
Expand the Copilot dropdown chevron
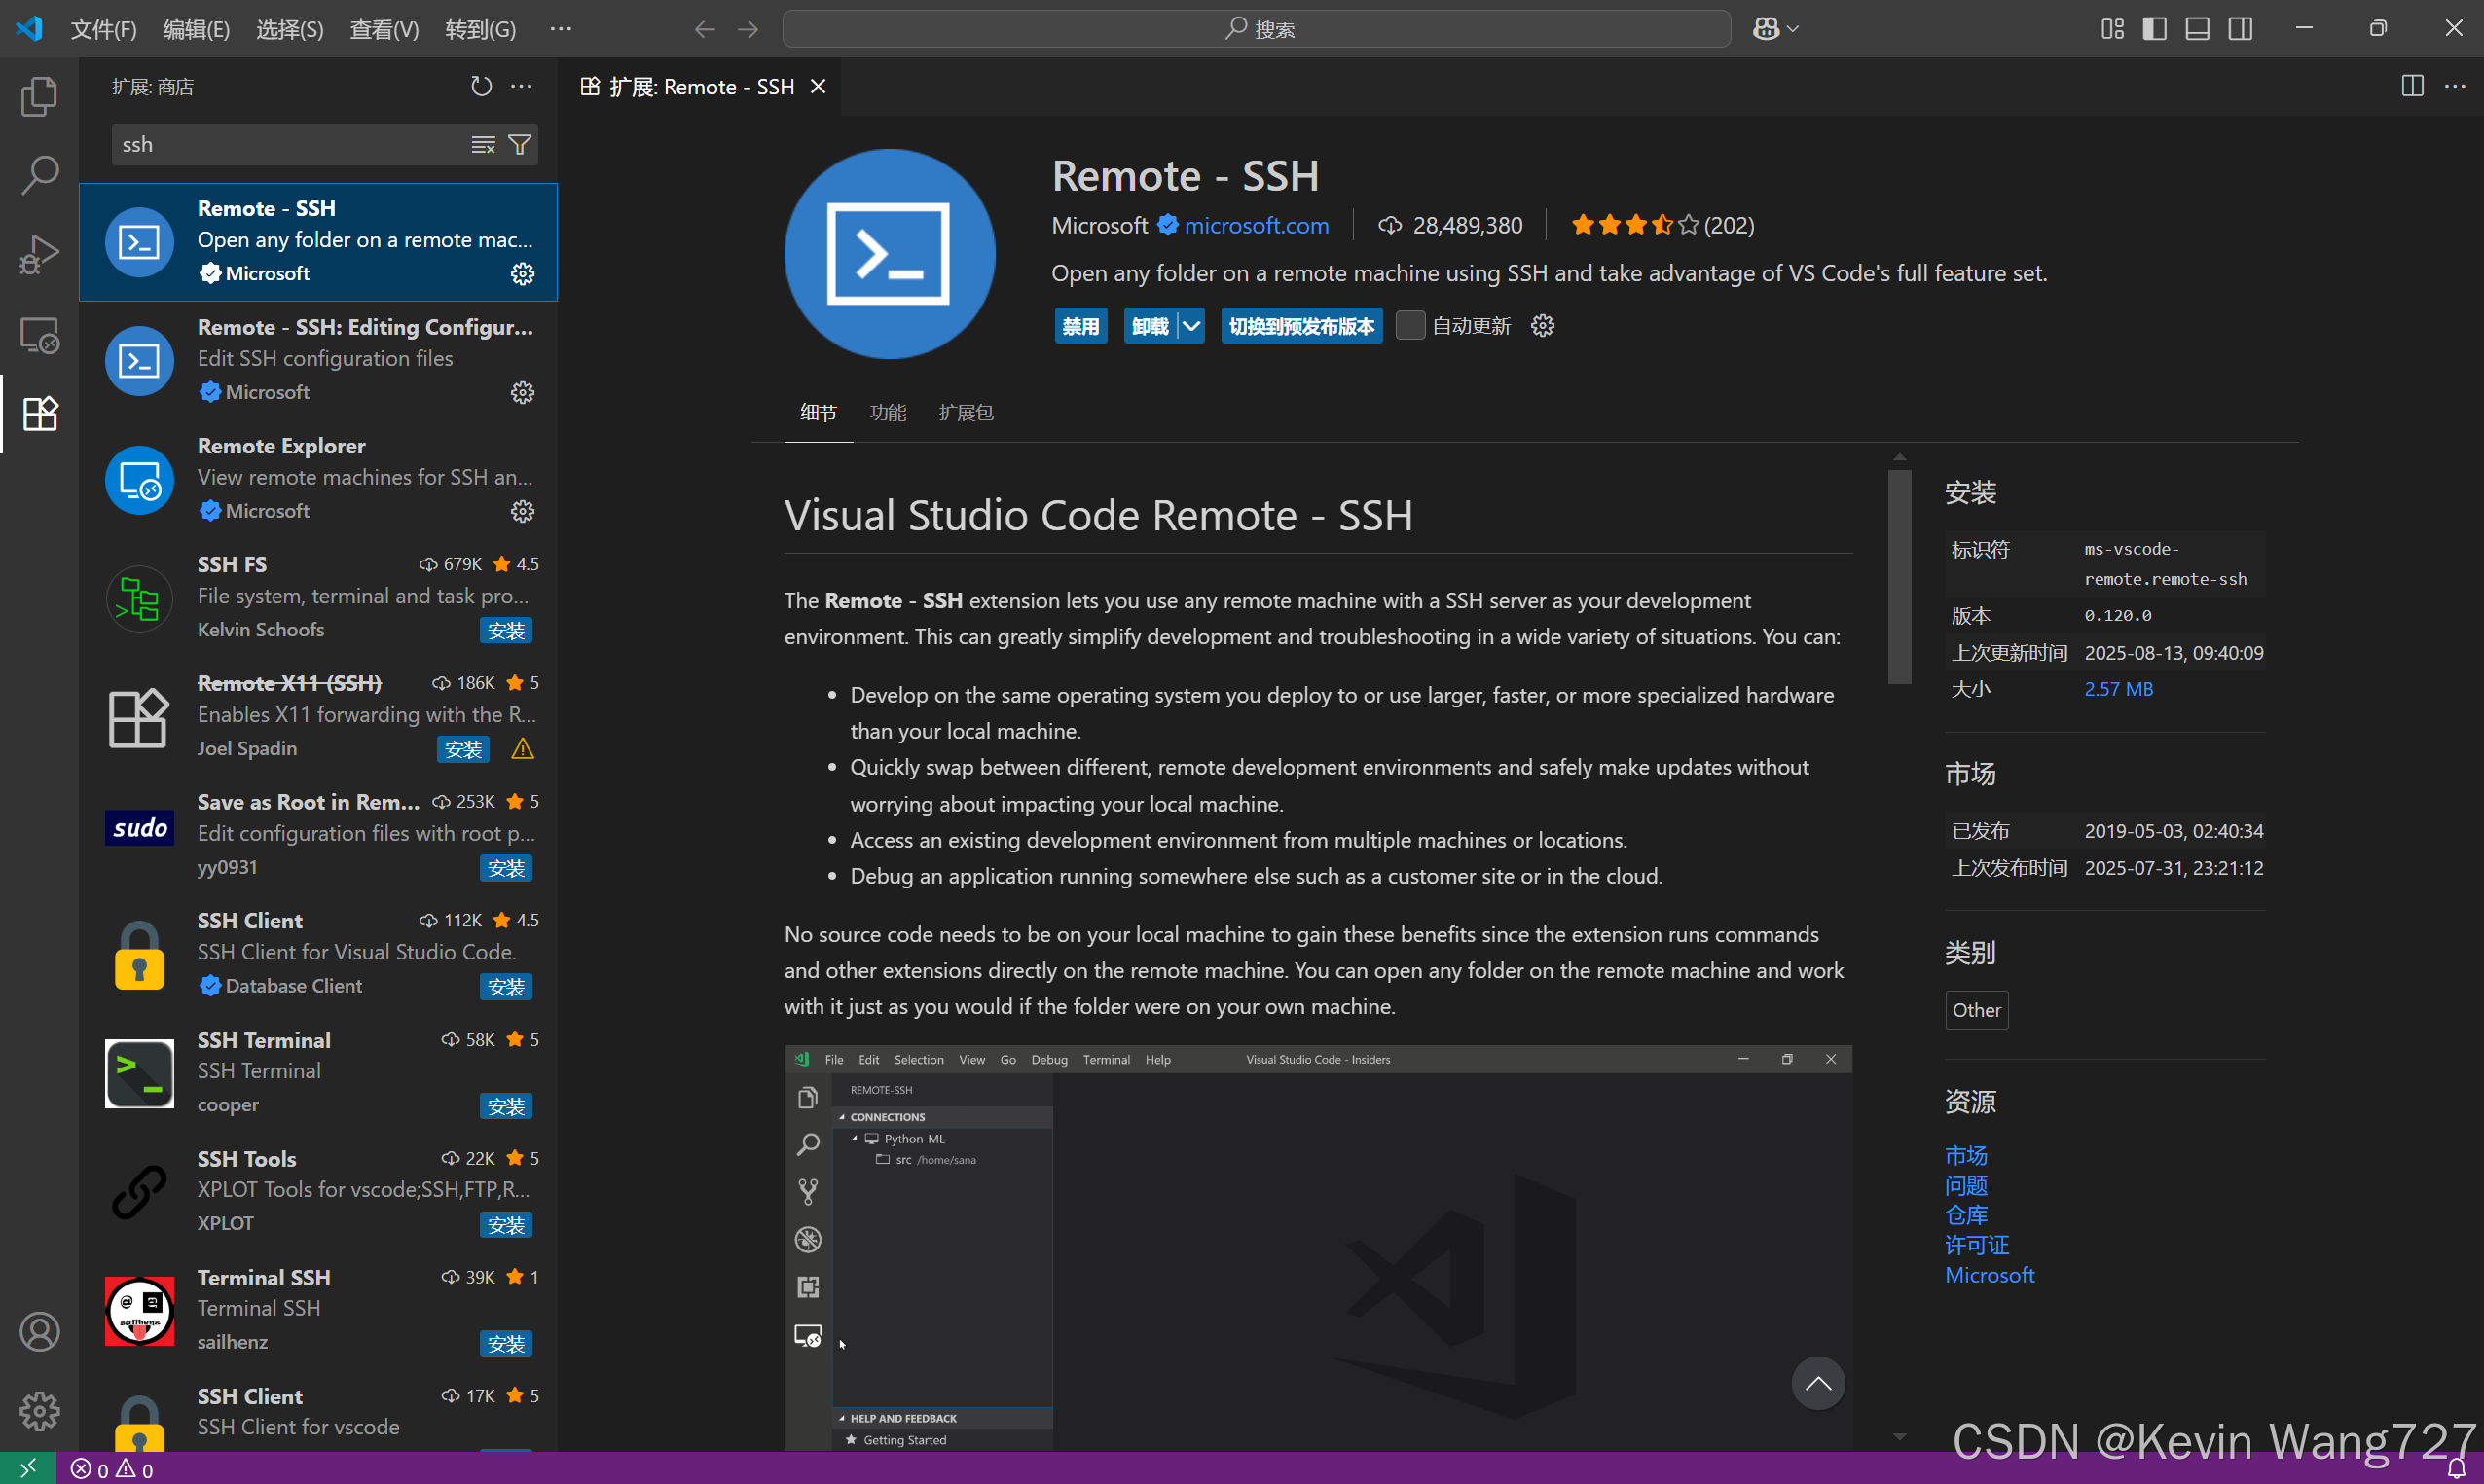[x=1793, y=29]
